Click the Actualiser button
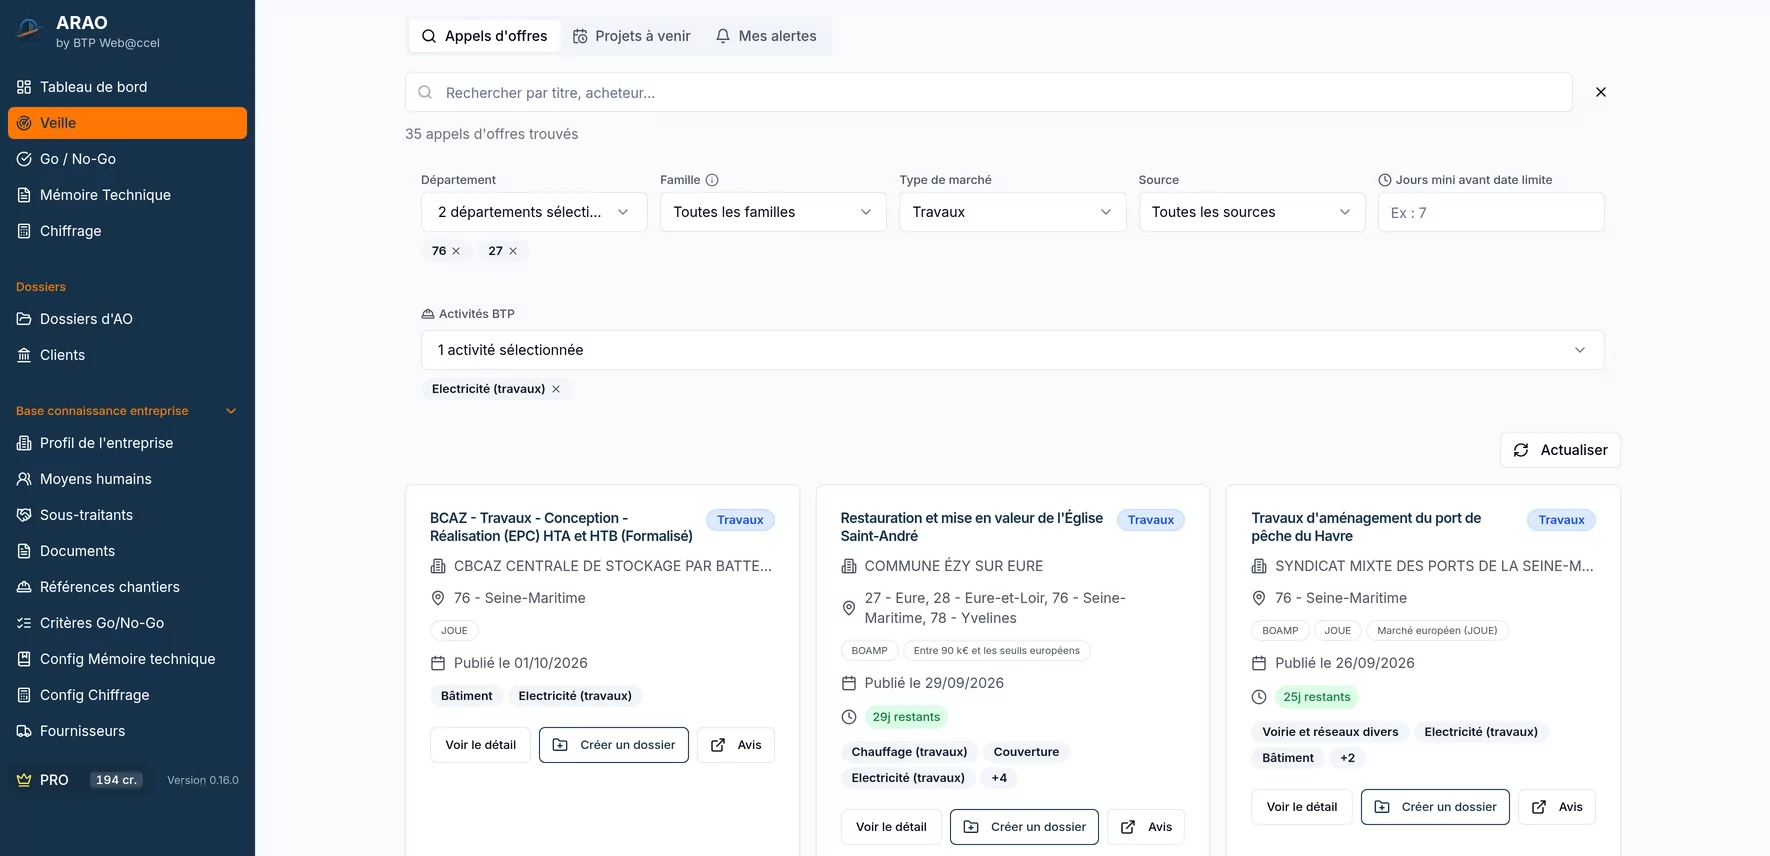 1560,450
